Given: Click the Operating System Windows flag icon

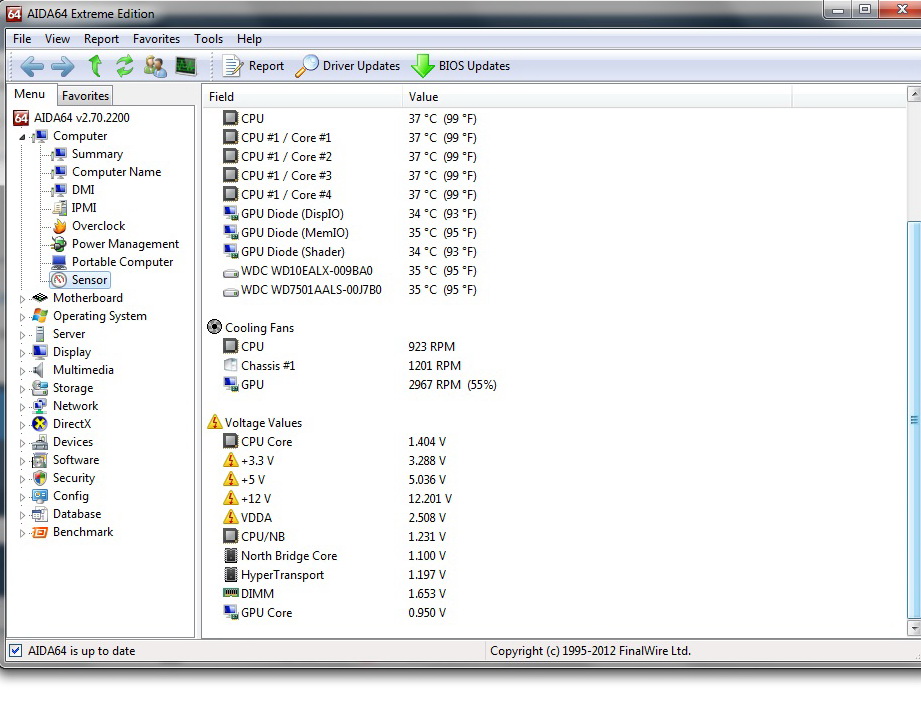Looking at the screenshot, I should (40, 316).
